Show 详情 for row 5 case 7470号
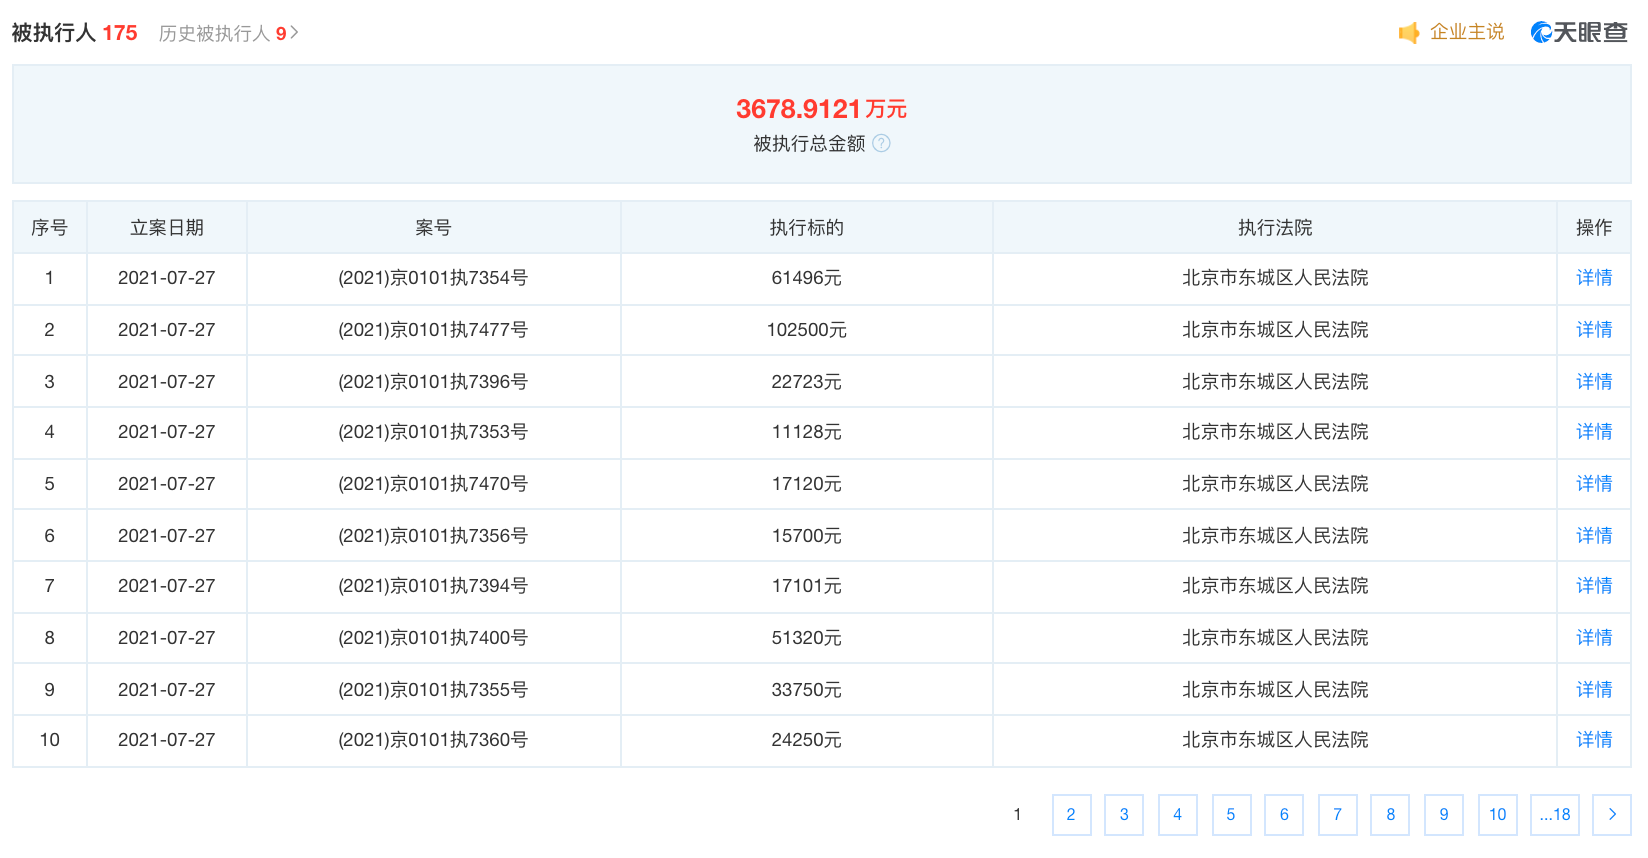 click(1593, 484)
